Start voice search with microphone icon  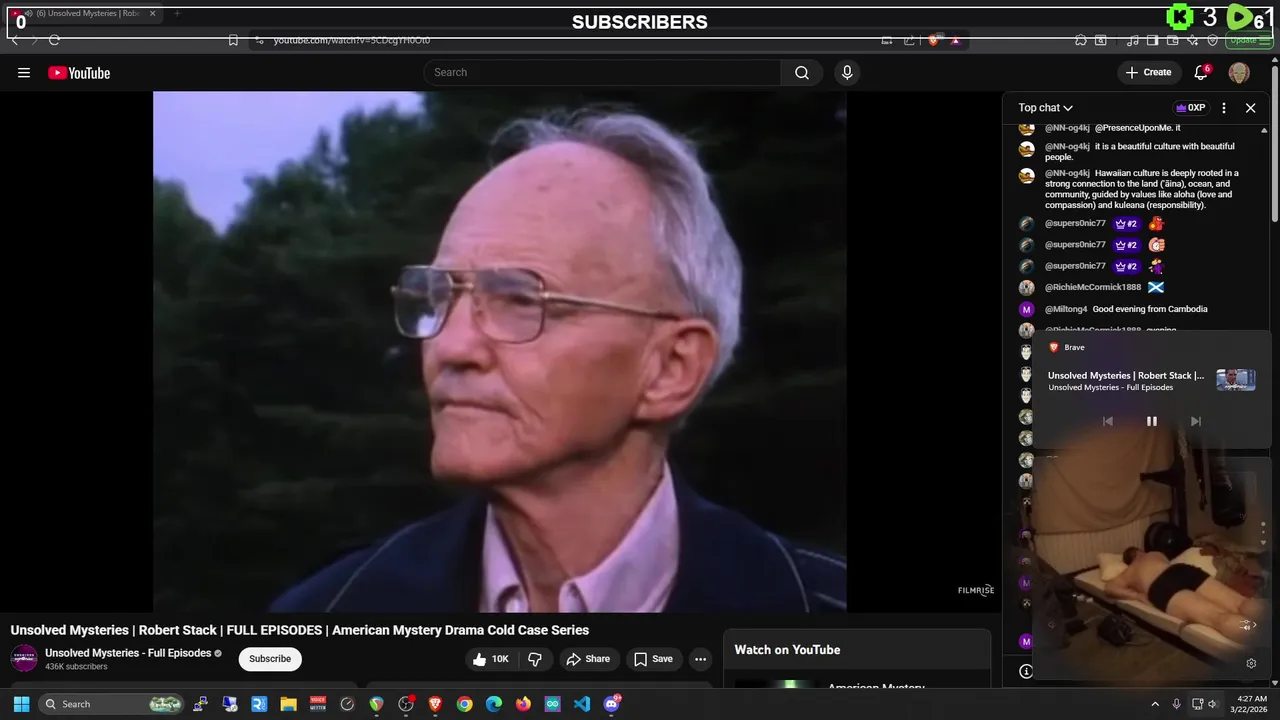point(847,72)
